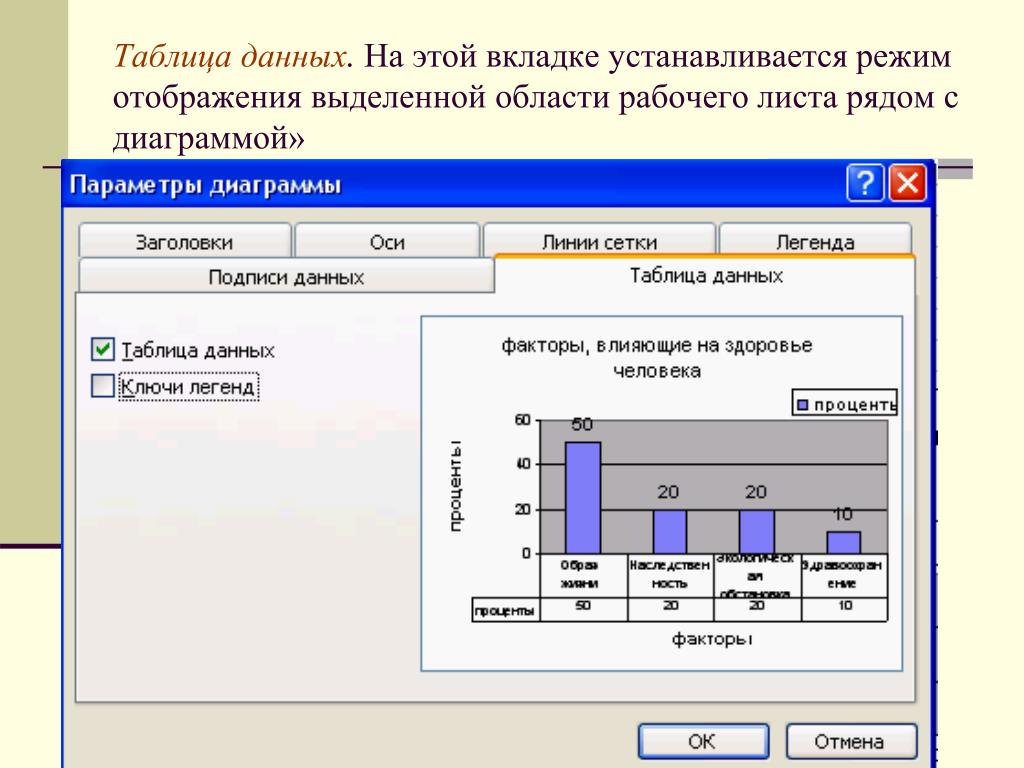1024x768 pixels.
Task: Select the Таблица данных tab
Action: [706, 275]
